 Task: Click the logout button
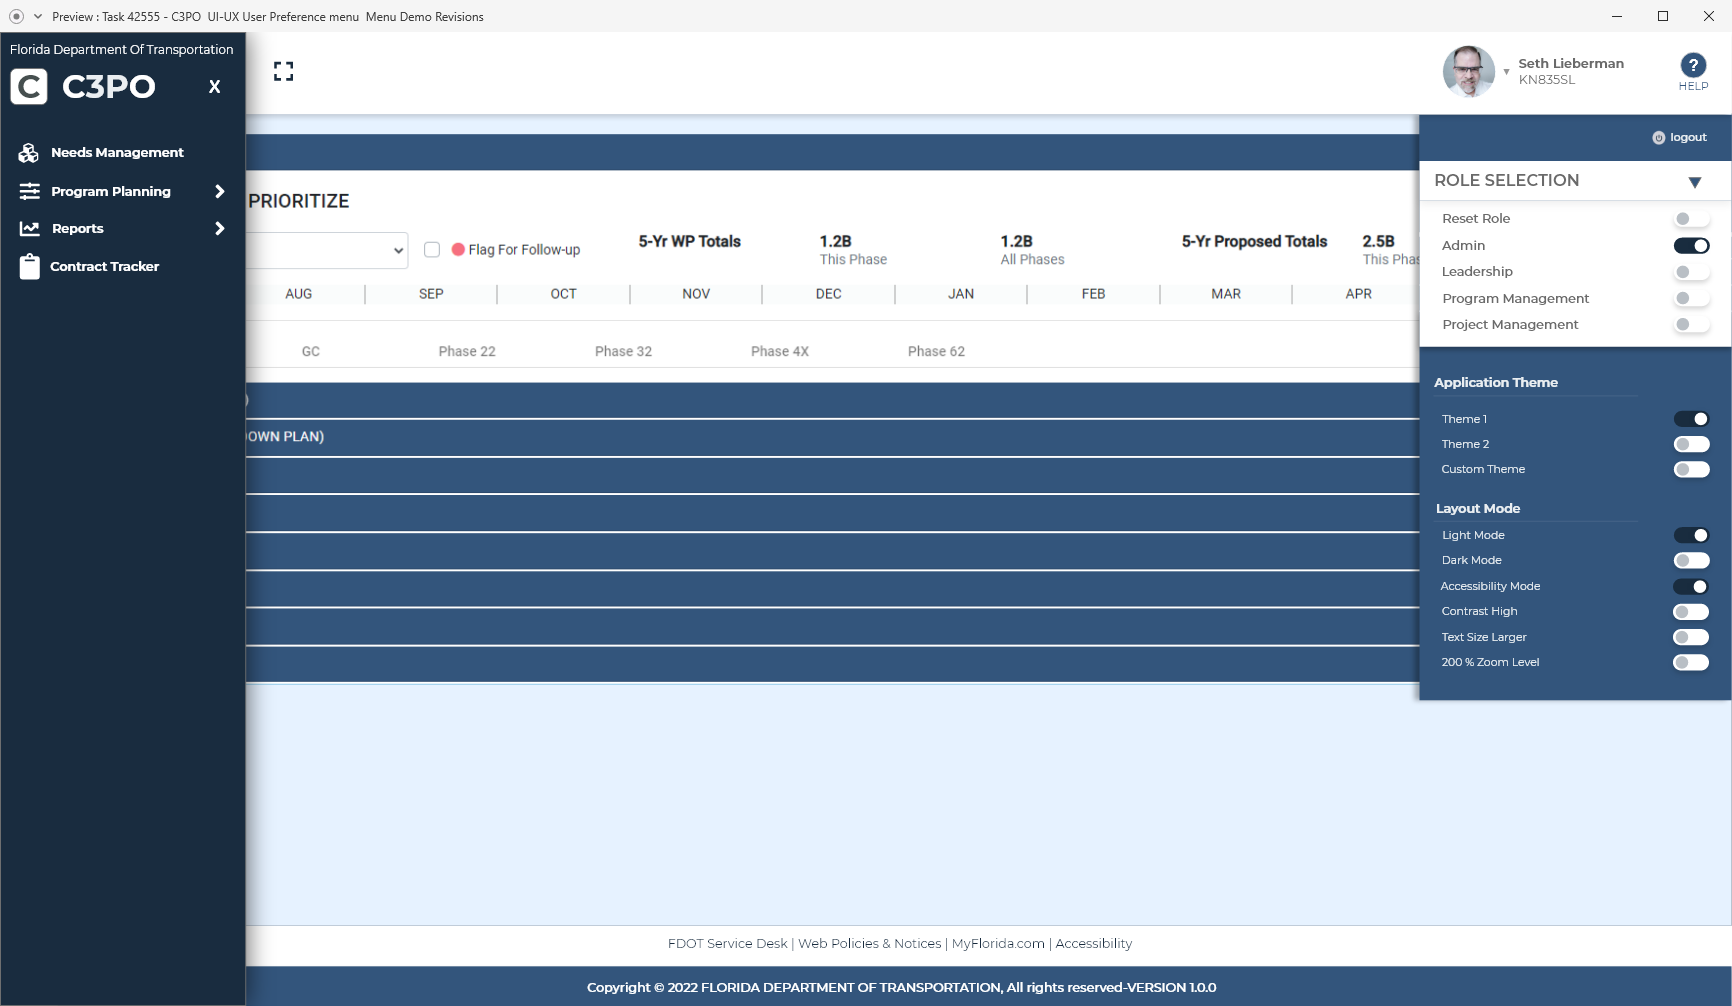click(x=1680, y=138)
